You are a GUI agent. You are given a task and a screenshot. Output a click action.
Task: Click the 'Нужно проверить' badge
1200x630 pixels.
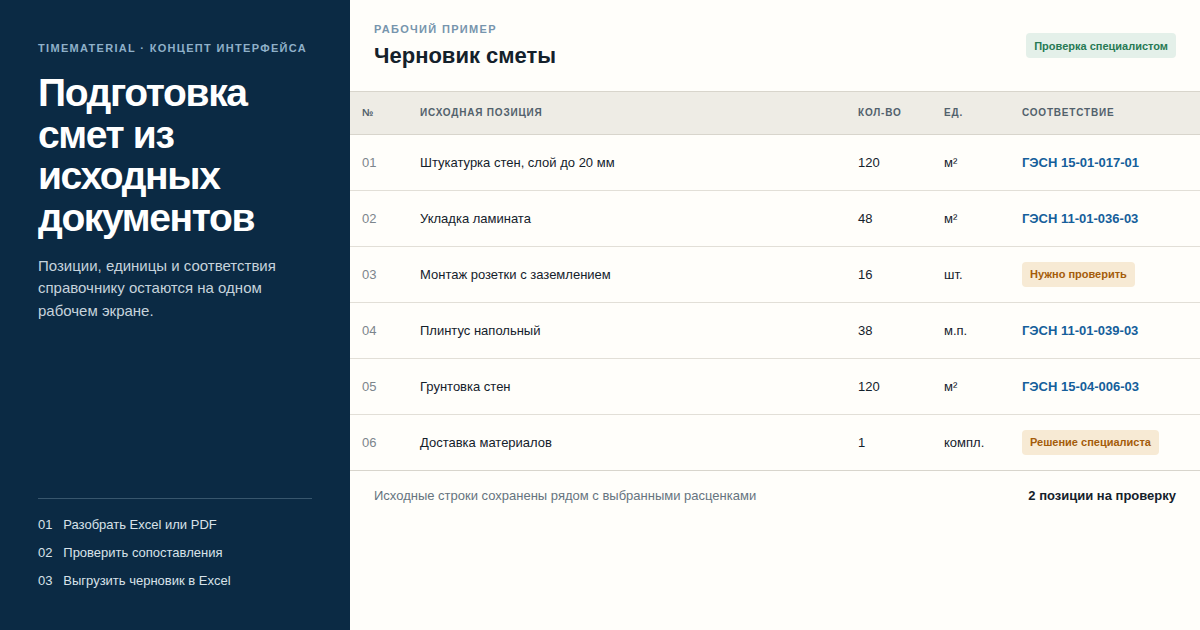coord(1078,274)
